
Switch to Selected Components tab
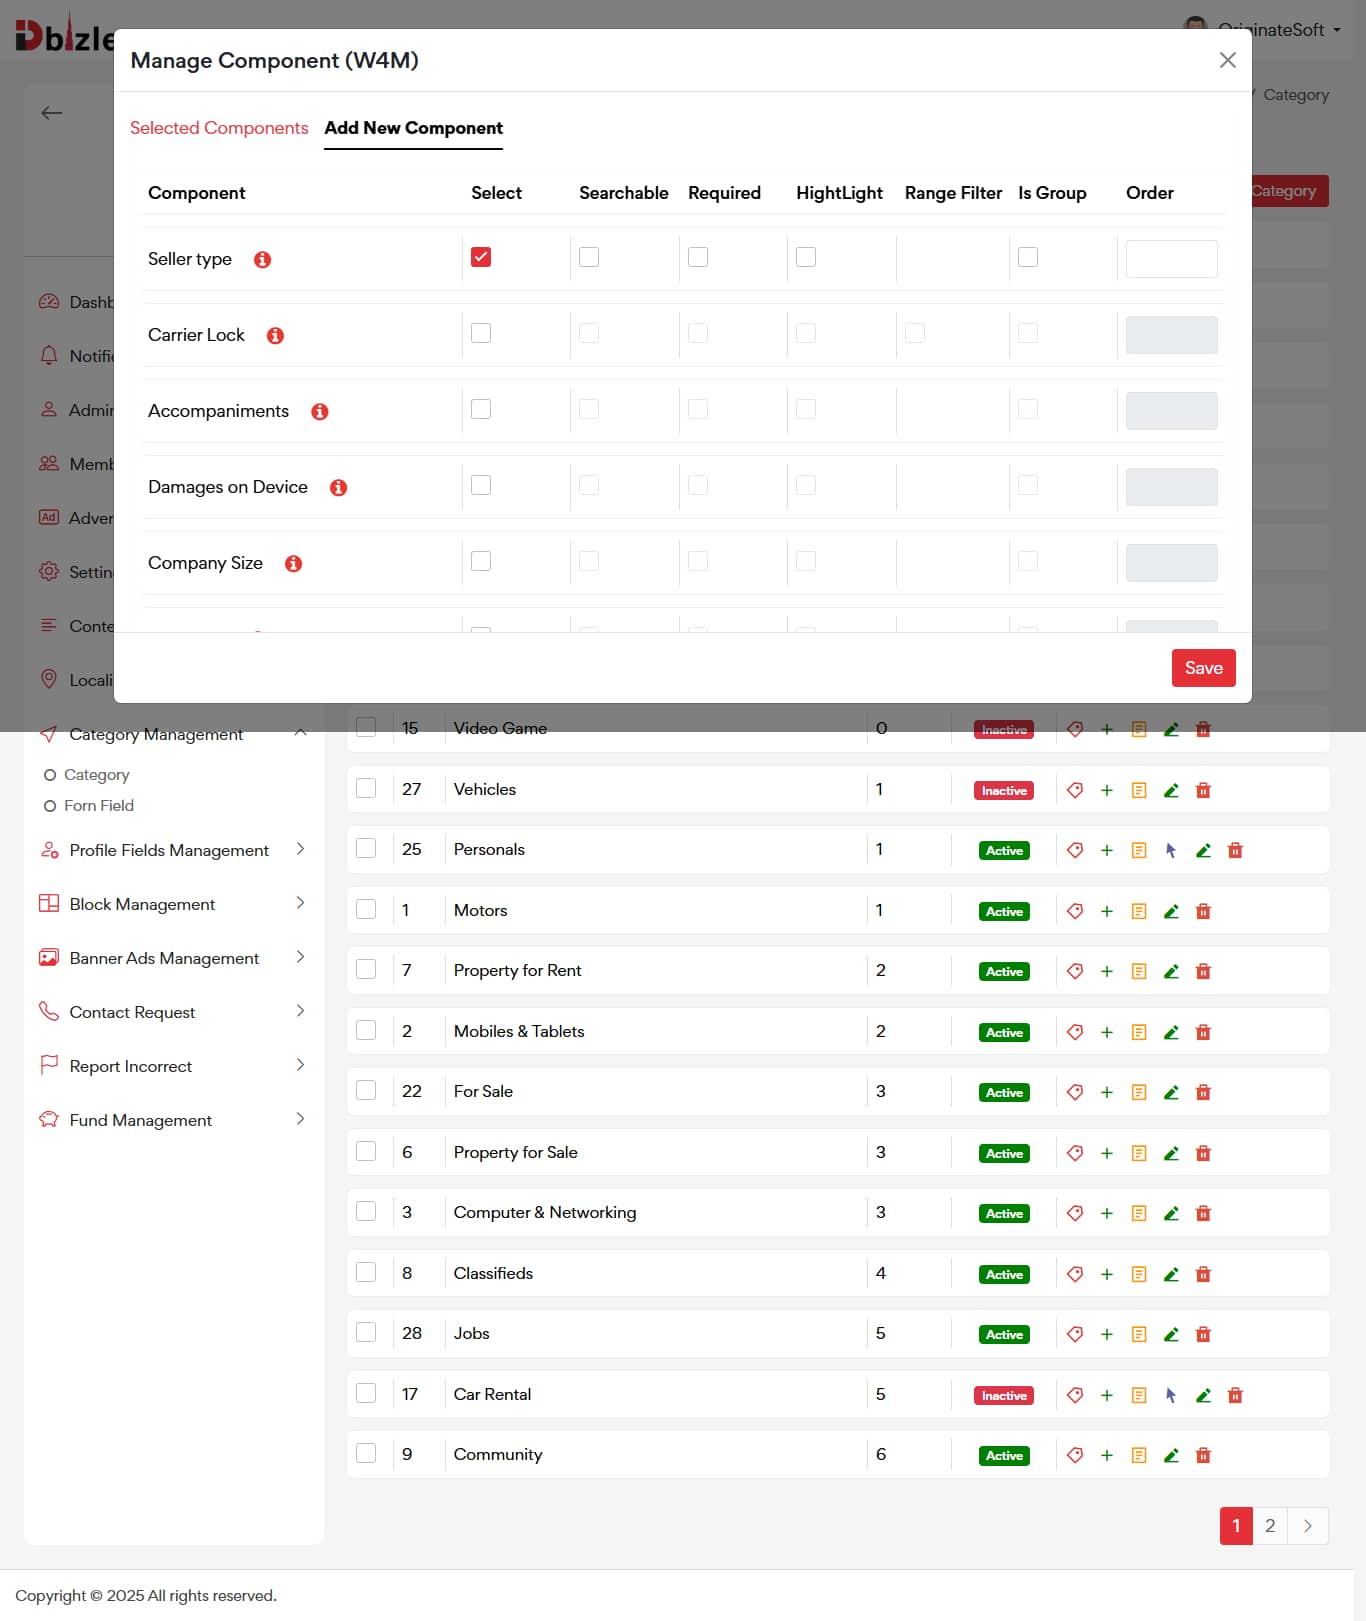click(219, 128)
